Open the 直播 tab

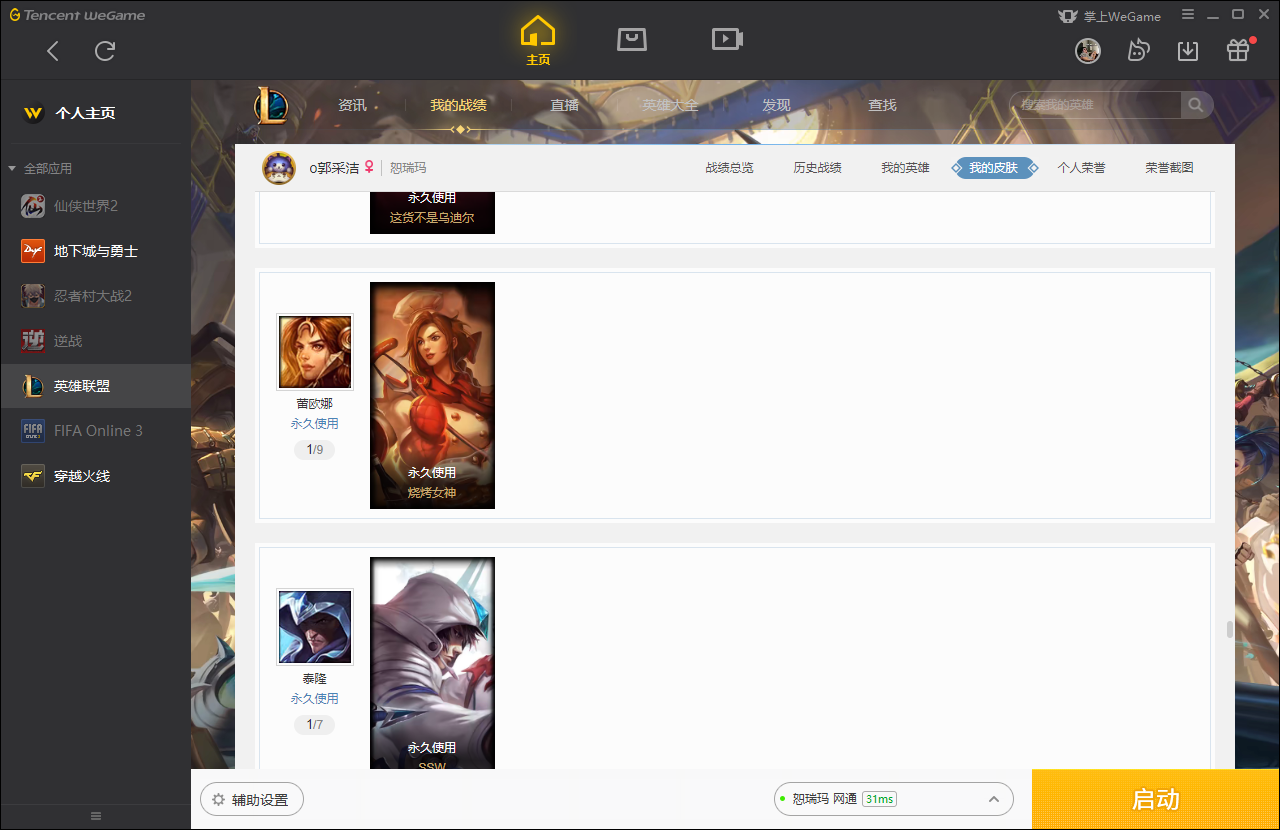[565, 105]
